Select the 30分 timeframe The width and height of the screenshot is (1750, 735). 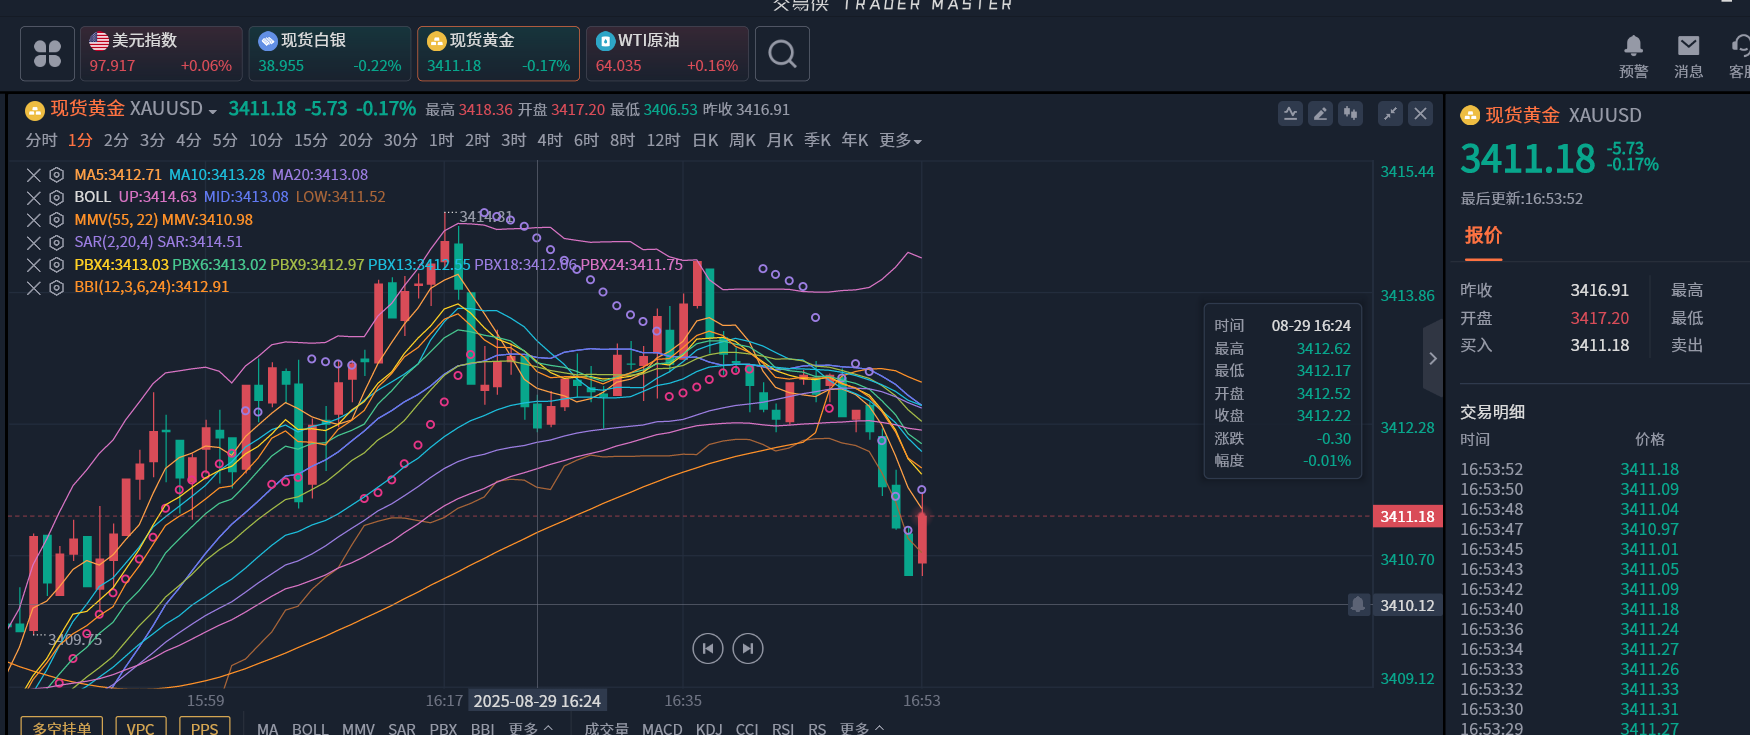(x=400, y=141)
